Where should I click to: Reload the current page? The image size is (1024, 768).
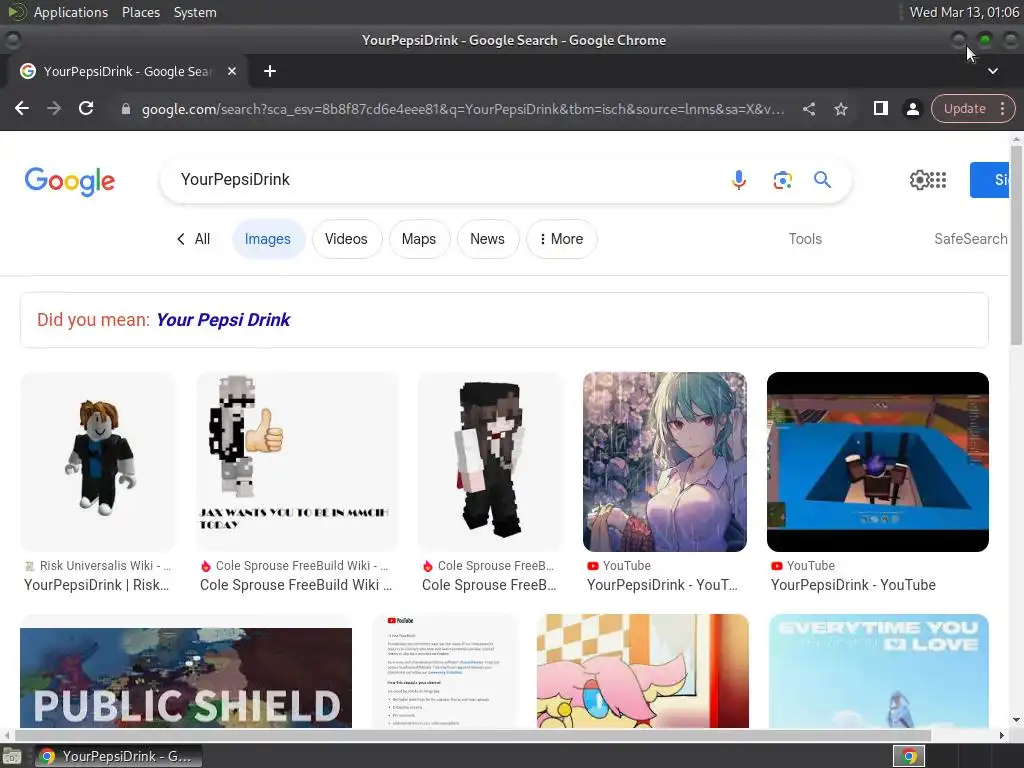[x=86, y=108]
